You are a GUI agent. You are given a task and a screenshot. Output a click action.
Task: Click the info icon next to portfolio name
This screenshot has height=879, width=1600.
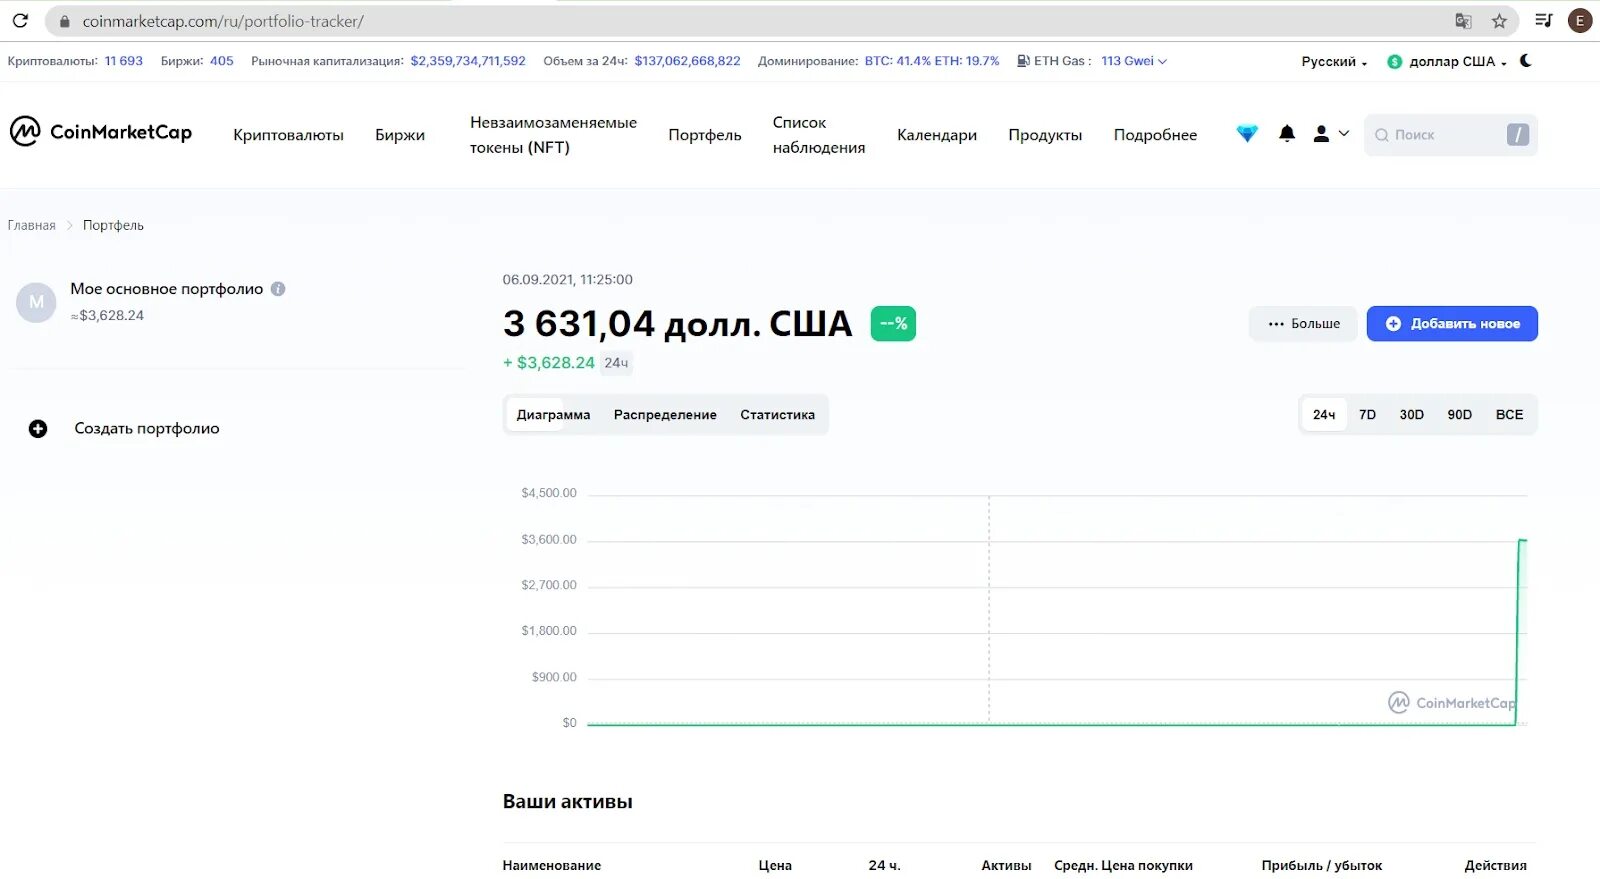pyautogui.click(x=278, y=289)
